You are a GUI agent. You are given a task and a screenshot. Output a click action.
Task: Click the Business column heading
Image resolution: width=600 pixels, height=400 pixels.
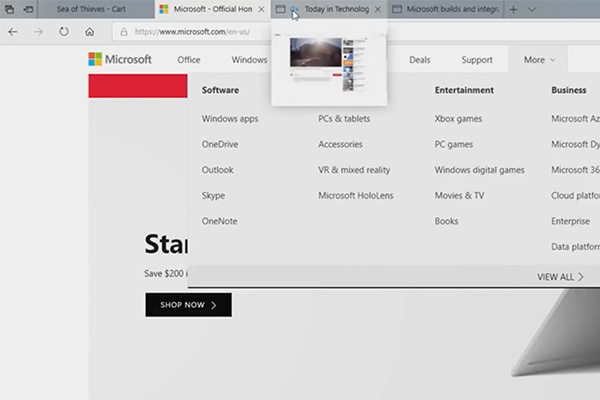click(x=569, y=90)
